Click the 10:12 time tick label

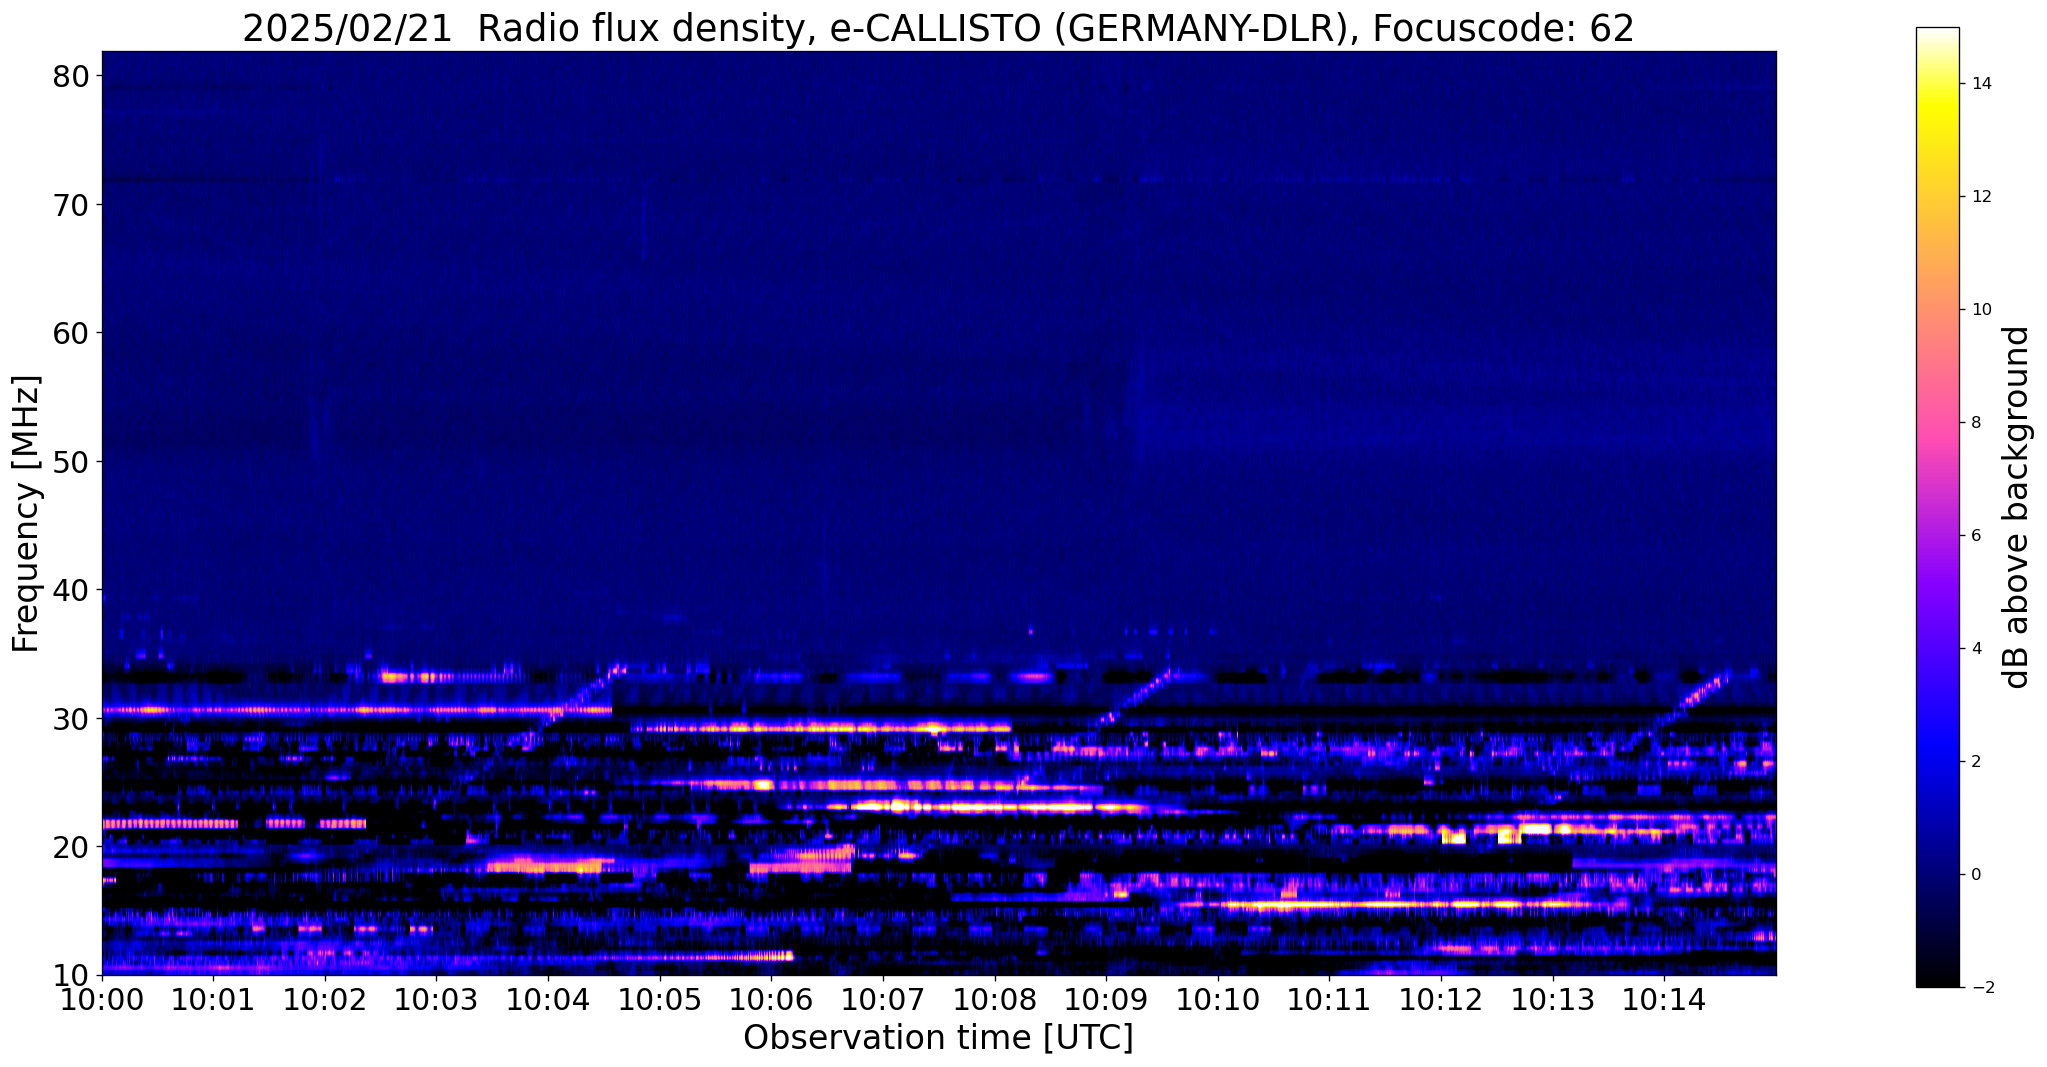(x=1441, y=1000)
